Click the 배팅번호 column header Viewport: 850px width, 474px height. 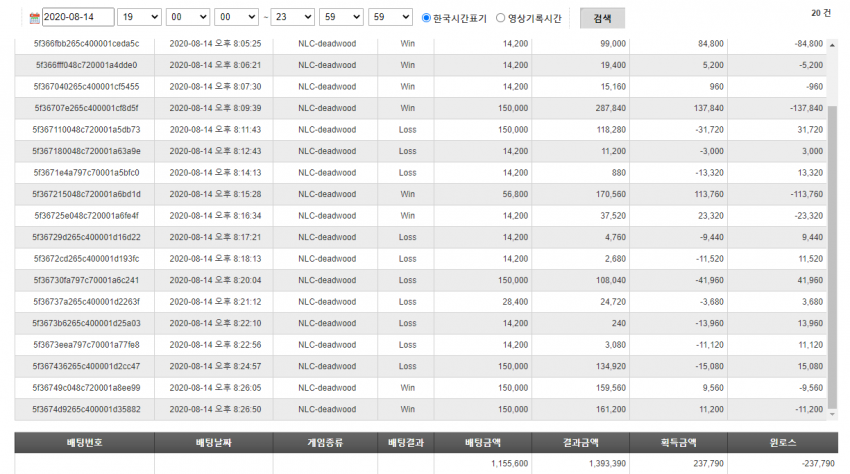(x=85, y=443)
